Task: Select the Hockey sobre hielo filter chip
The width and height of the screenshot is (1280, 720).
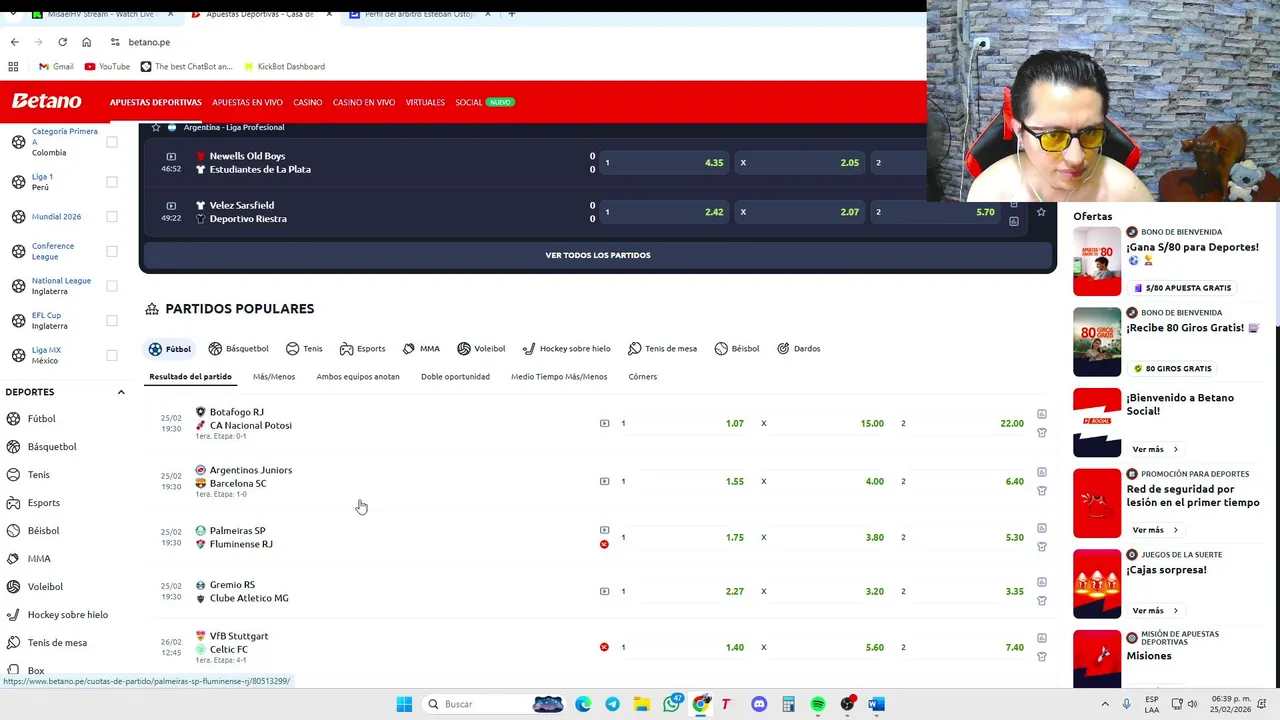Action: pyautogui.click(x=566, y=349)
